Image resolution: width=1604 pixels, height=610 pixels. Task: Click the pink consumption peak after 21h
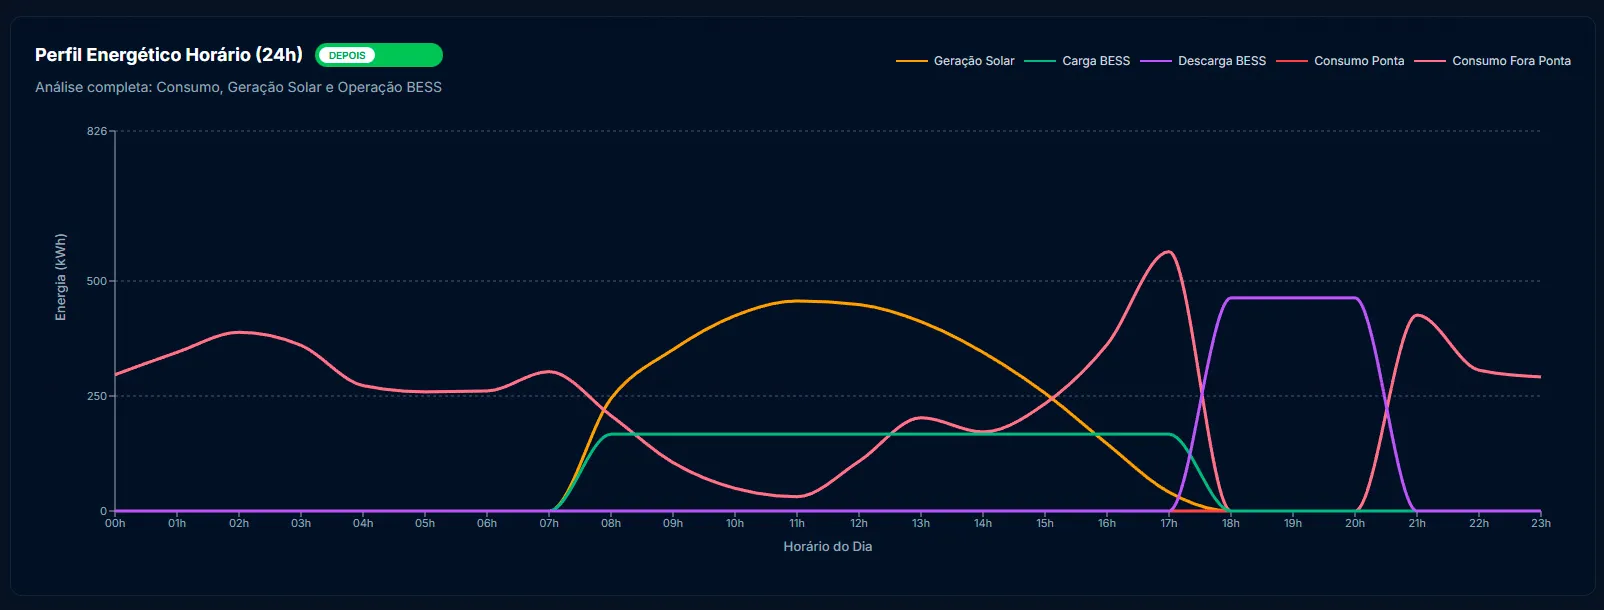coord(1417,315)
